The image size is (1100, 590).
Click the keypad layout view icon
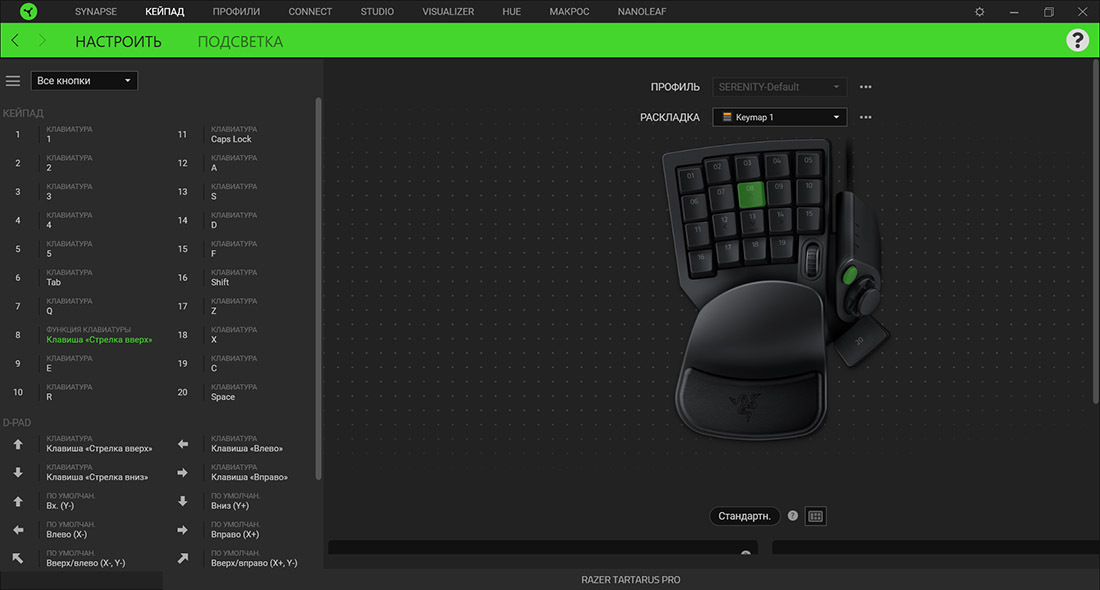[817, 515]
